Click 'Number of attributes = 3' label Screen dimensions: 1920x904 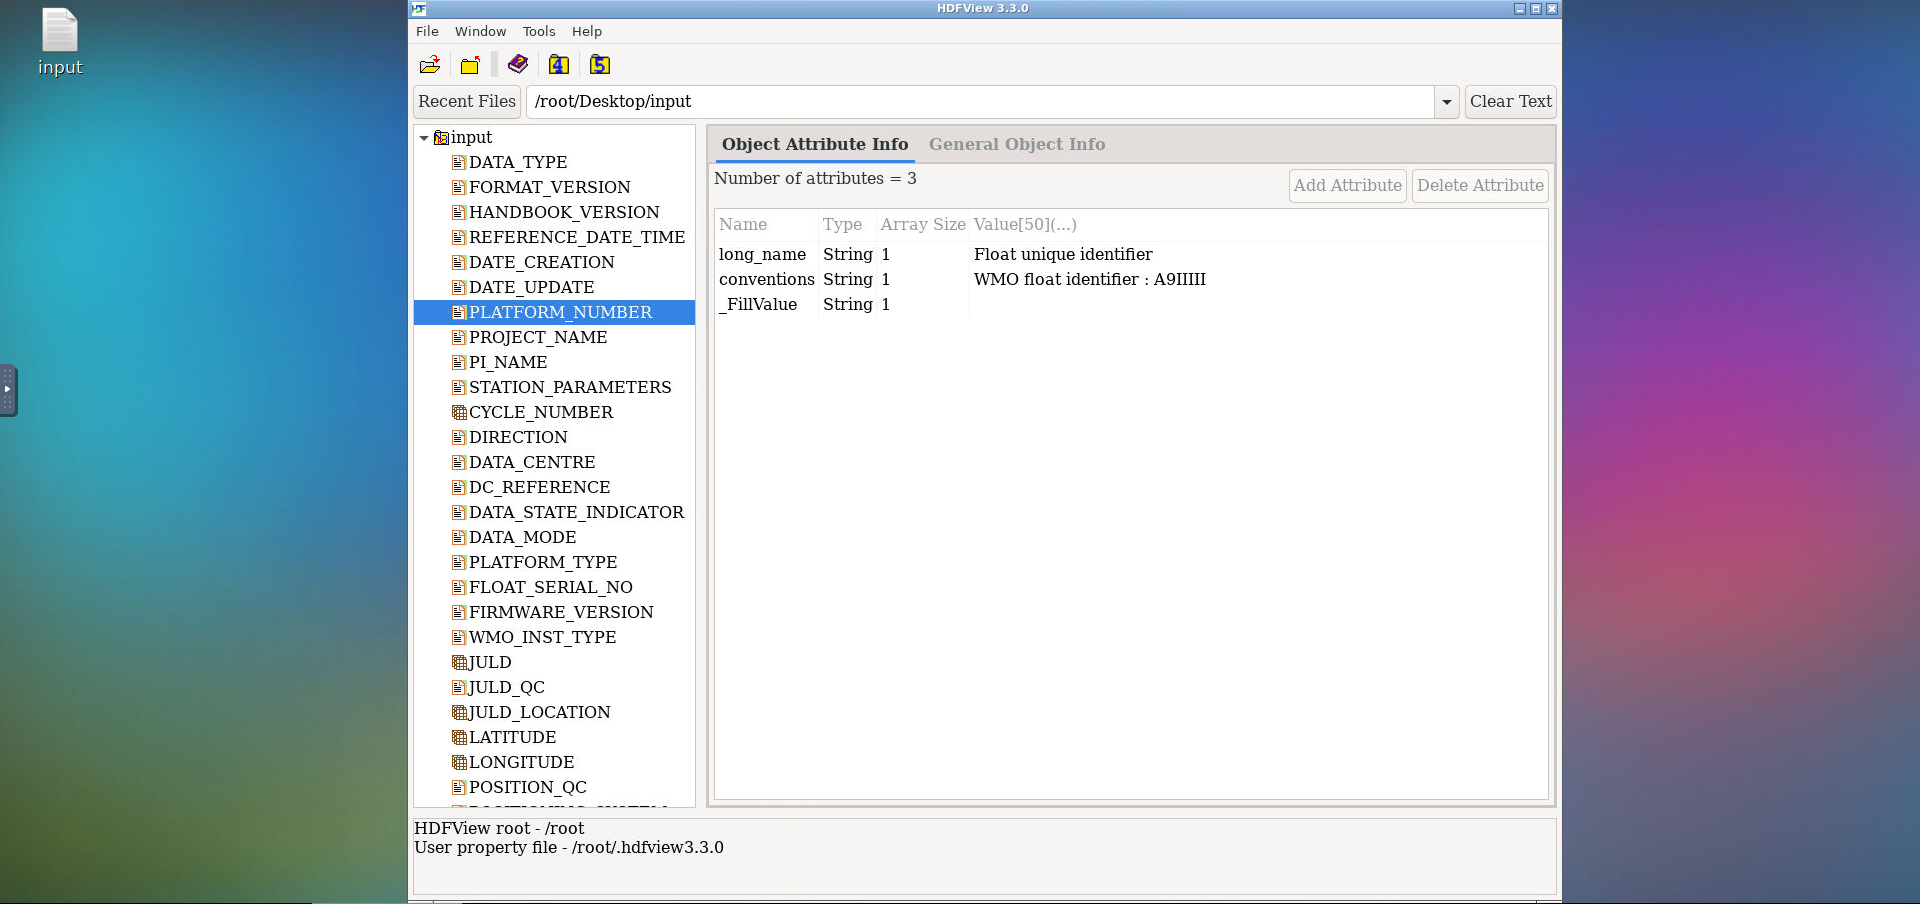tap(815, 178)
